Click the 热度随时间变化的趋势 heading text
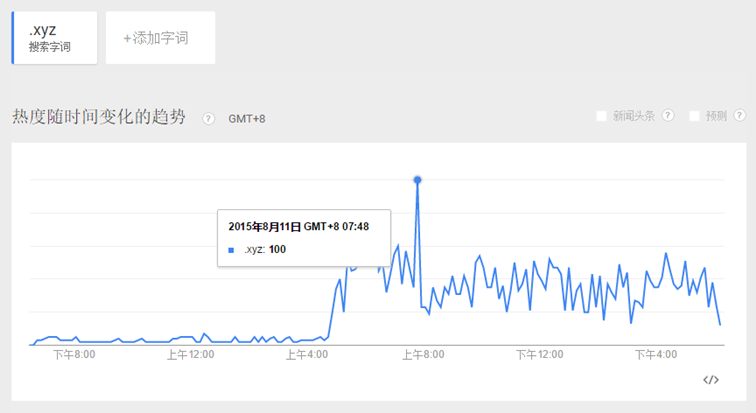756x413 pixels. [x=98, y=117]
